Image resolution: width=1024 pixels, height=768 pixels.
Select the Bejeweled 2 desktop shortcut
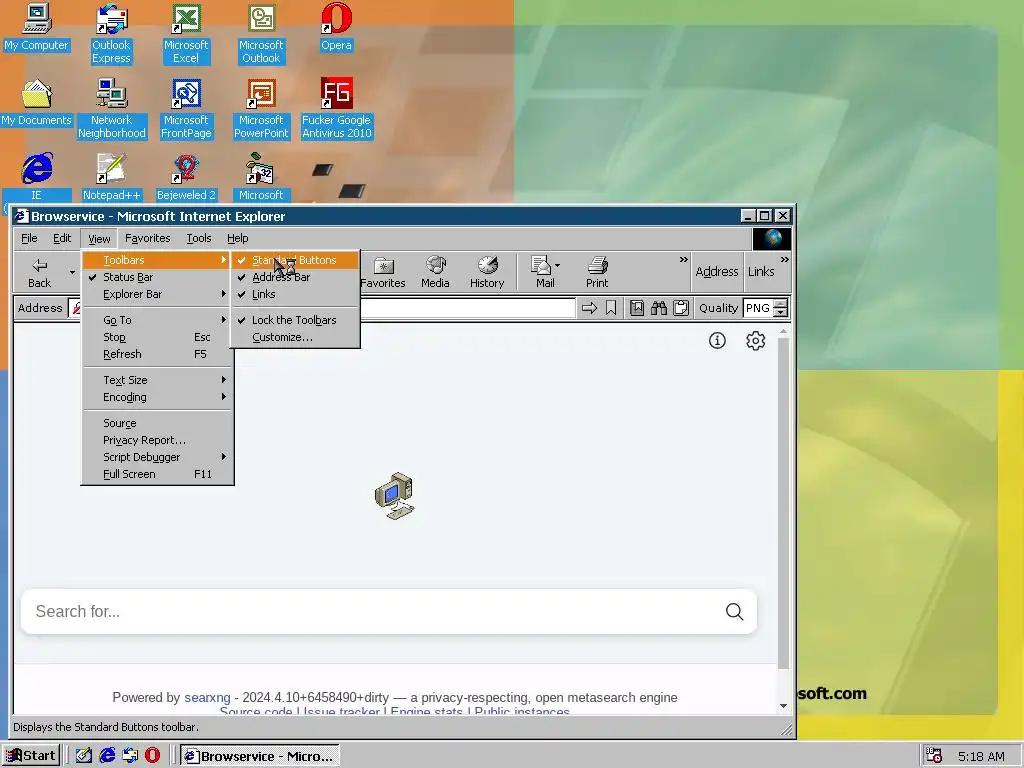[x=186, y=176]
